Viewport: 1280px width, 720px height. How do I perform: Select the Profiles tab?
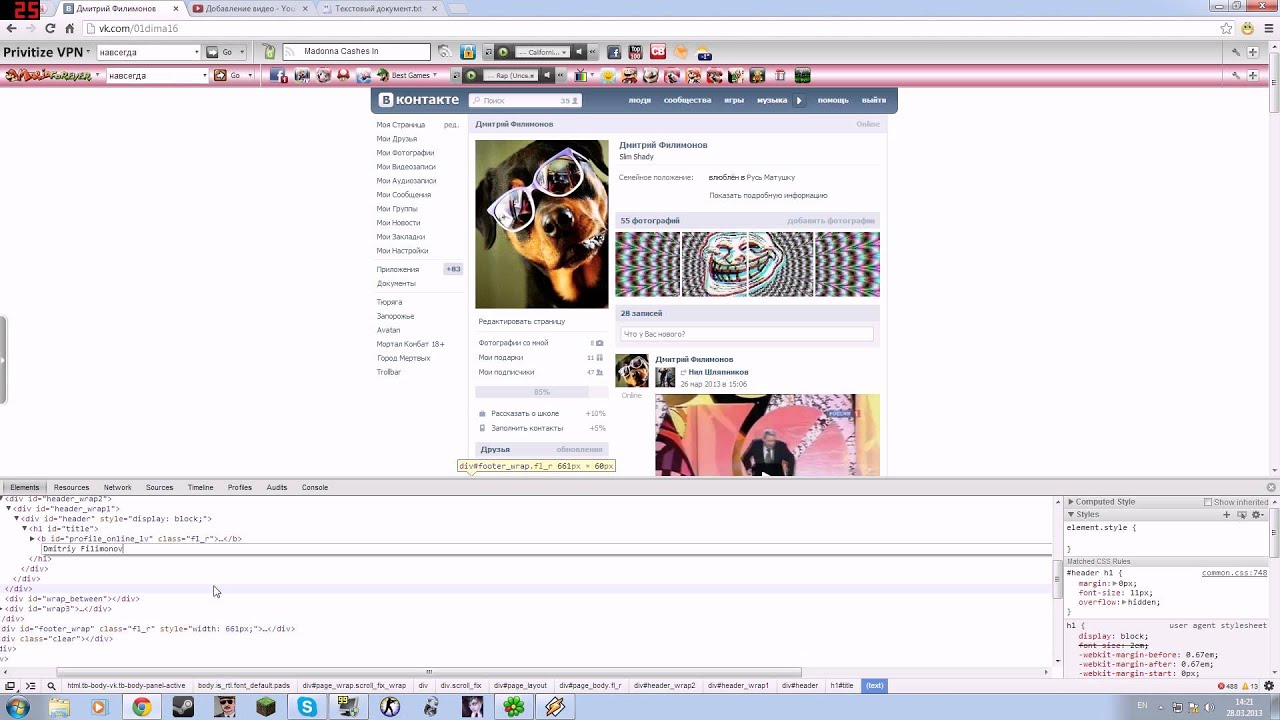[239, 487]
